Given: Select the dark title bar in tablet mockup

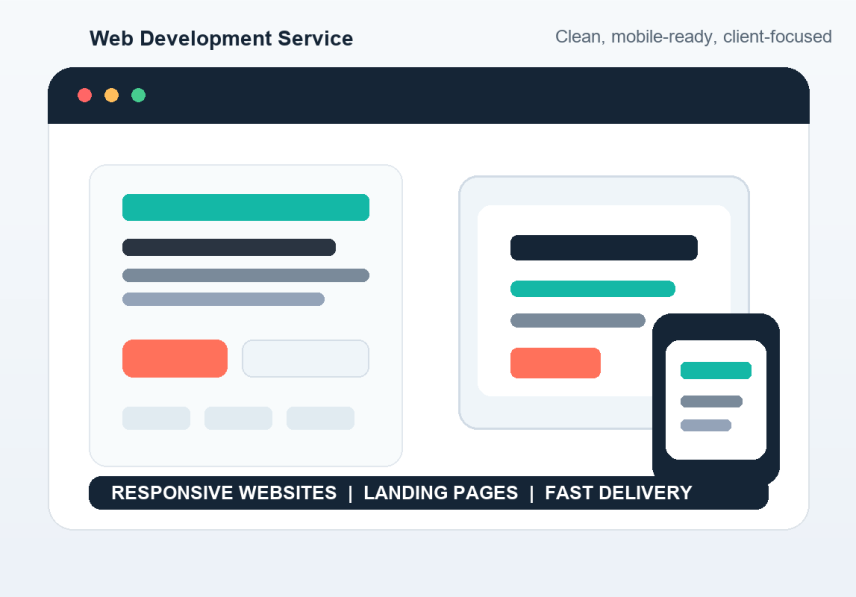Looking at the screenshot, I should tap(604, 248).
